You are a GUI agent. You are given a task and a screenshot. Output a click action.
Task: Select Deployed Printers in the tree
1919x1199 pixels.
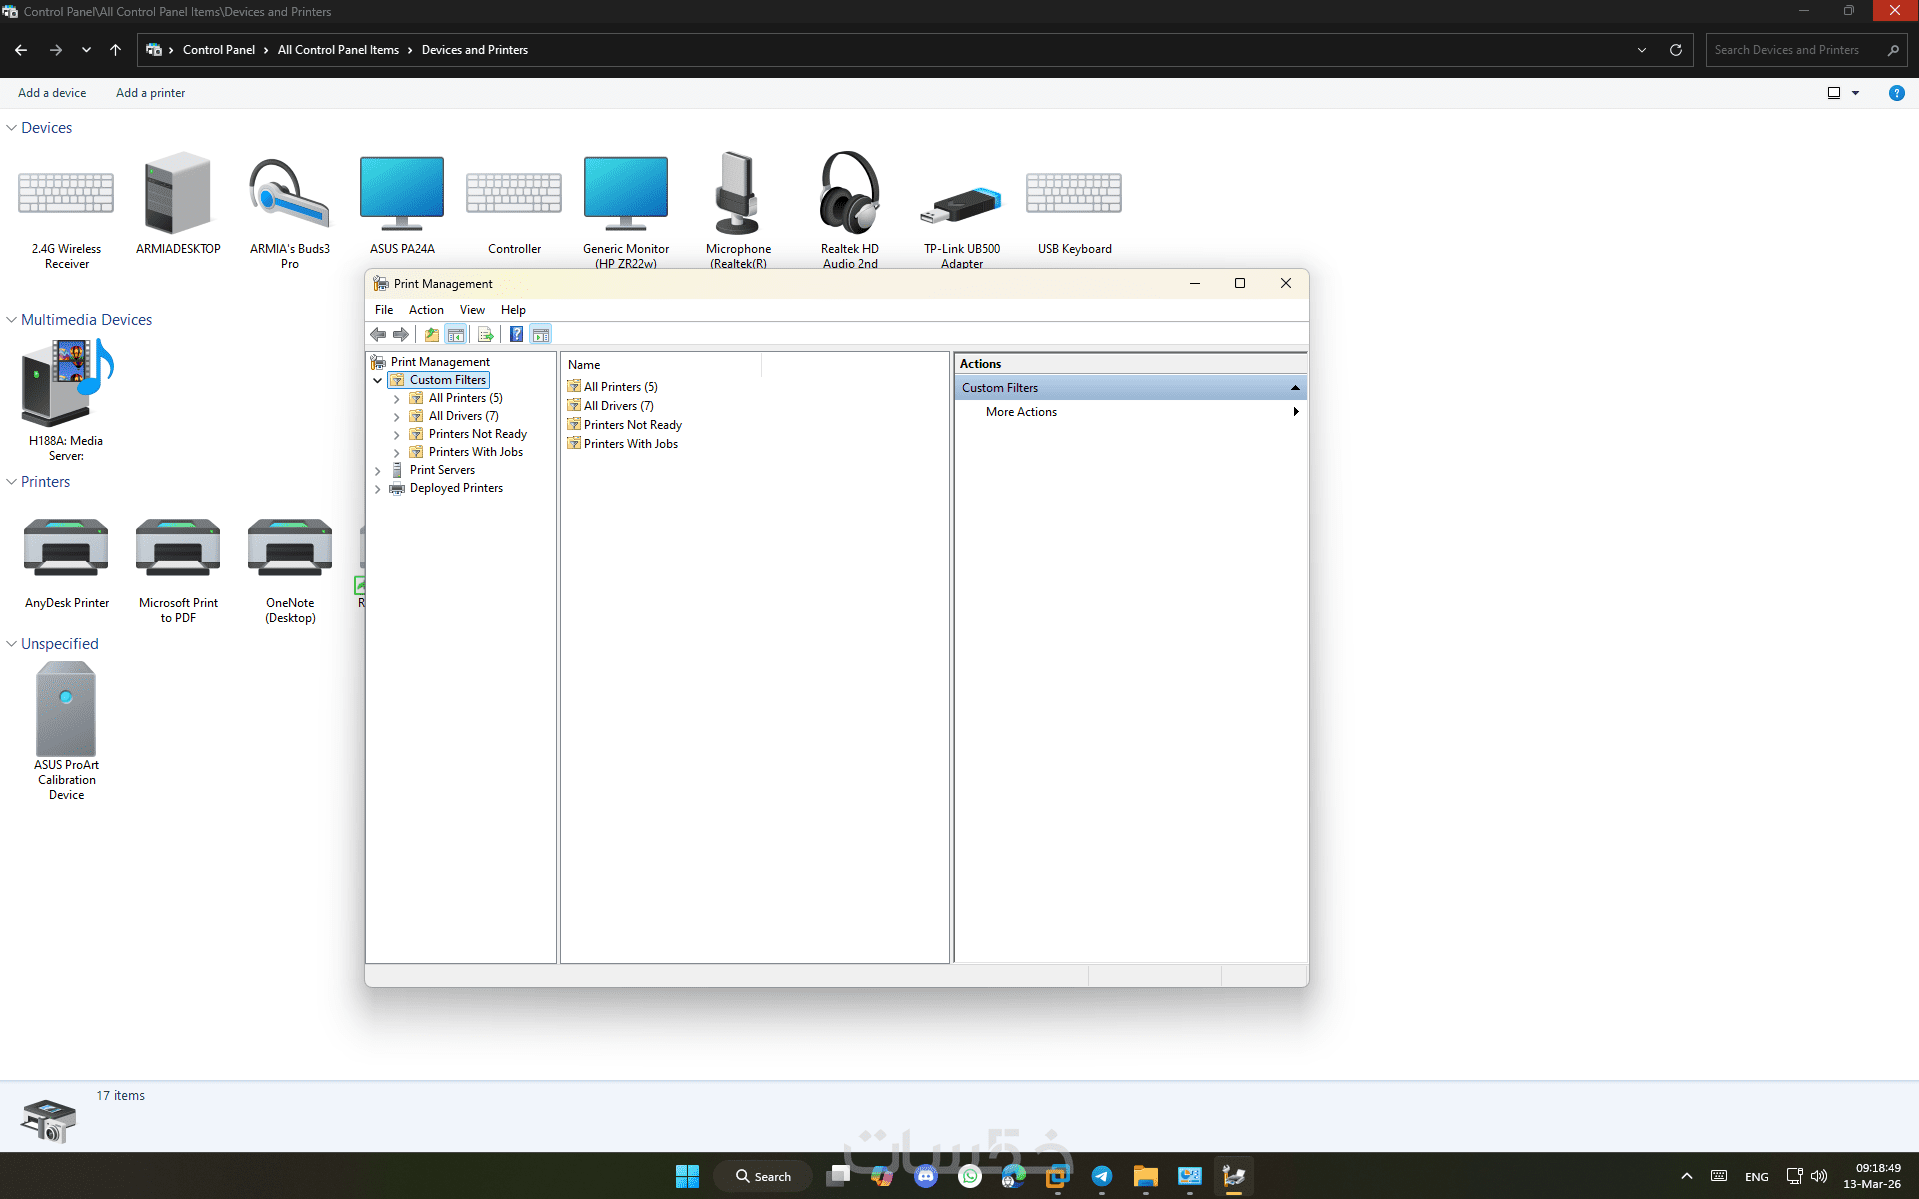[x=456, y=488]
